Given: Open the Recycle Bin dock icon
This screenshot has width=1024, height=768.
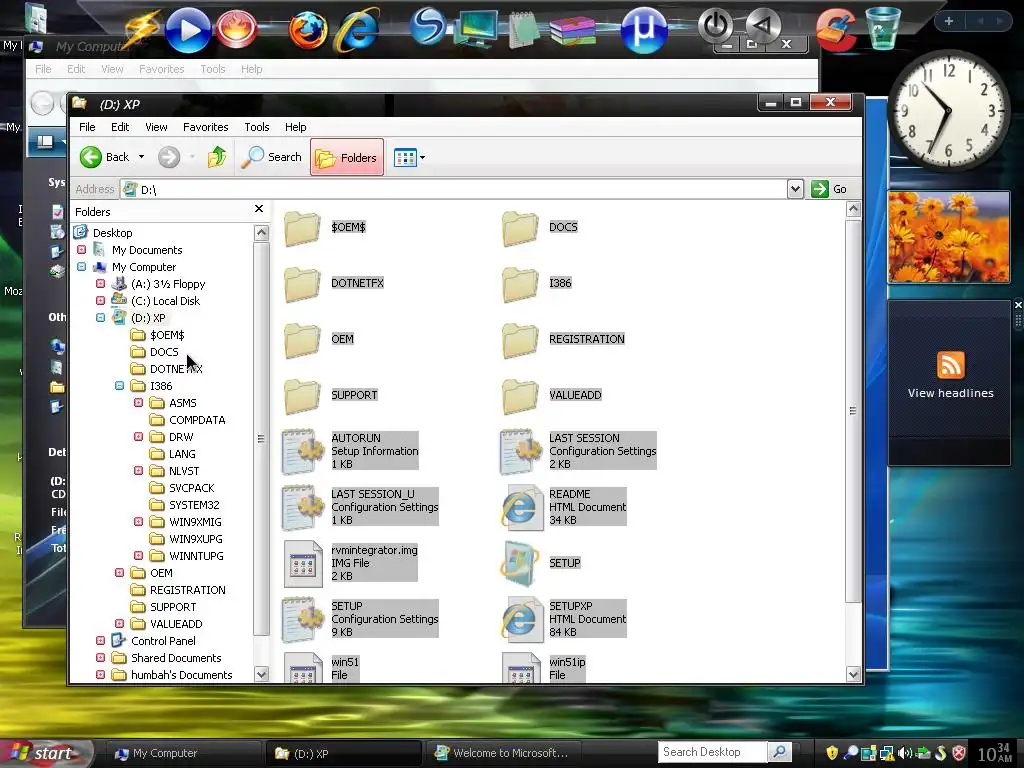Looking at the screenshot, I should tap(883, 29).
